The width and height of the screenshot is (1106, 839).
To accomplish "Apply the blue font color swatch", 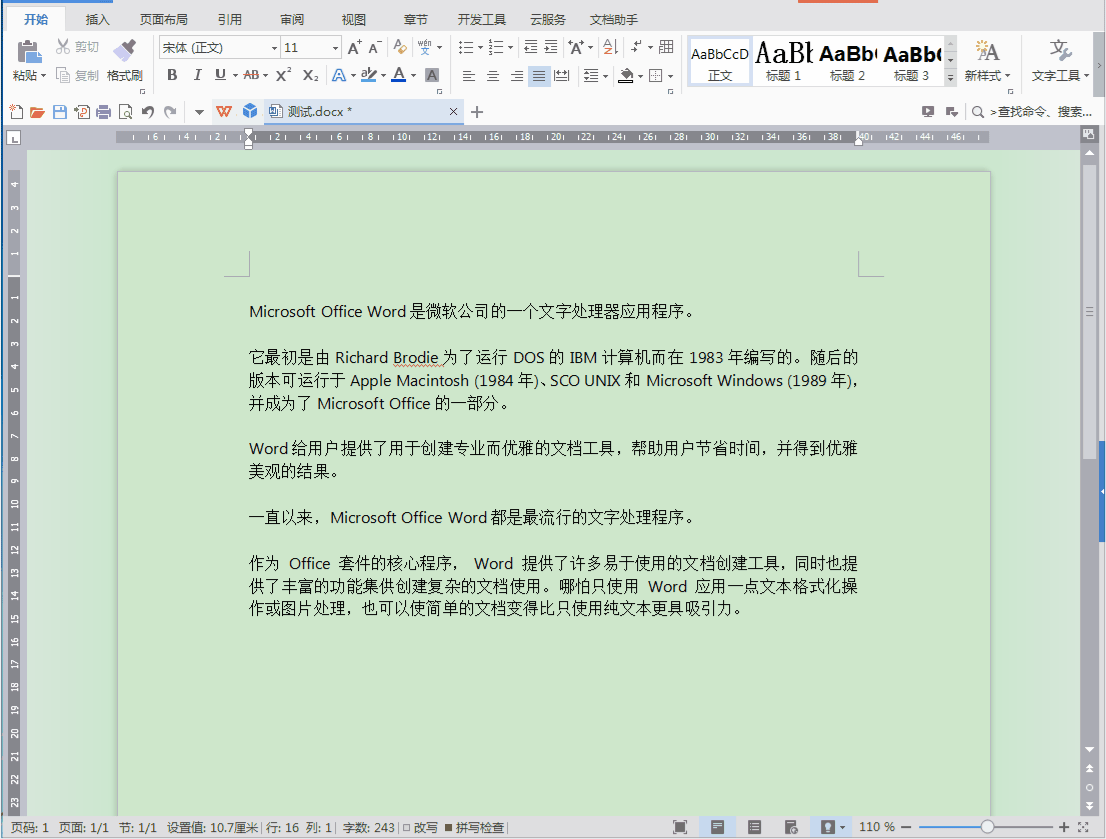I will 399,75.
